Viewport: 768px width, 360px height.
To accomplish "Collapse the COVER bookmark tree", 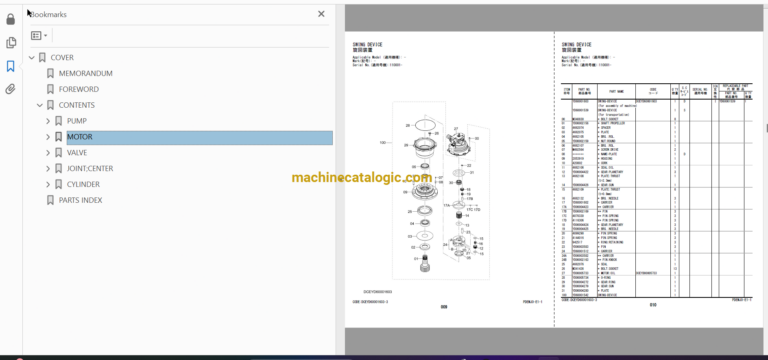I will [x=32, y=58].
